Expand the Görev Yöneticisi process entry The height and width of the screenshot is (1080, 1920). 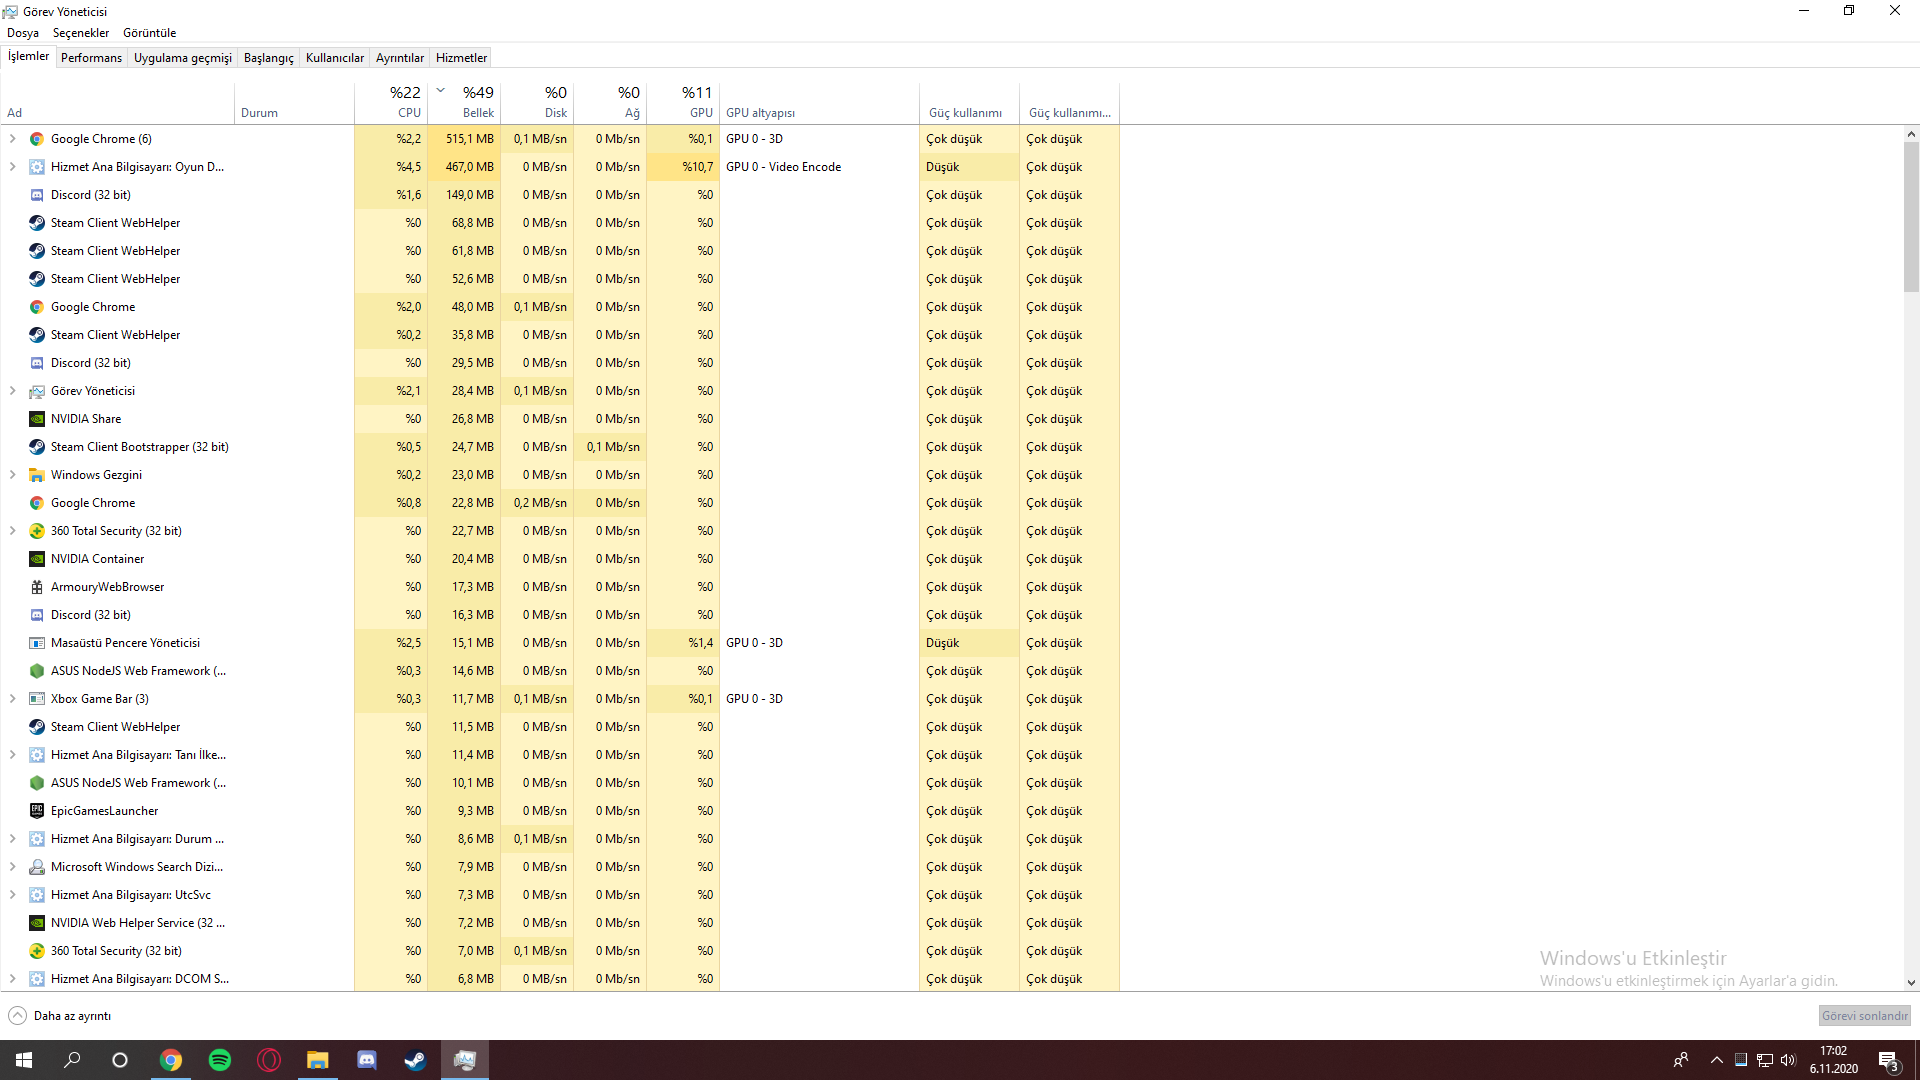point(12,391)
